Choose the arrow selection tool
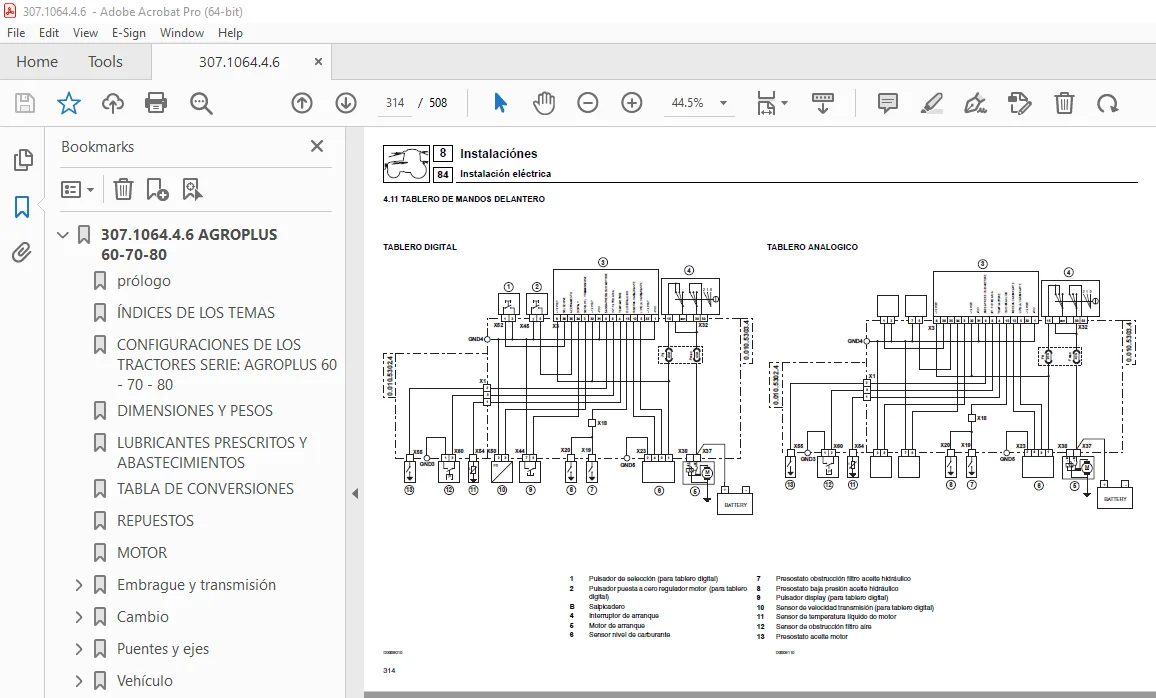Screen dimensions: 1156x698 [x=500, y=103]
